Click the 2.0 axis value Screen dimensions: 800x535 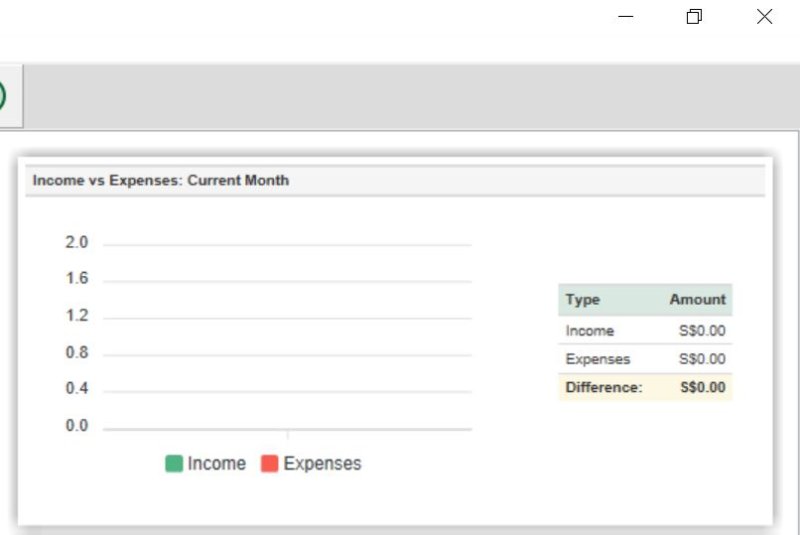click(x=77, y=242)
